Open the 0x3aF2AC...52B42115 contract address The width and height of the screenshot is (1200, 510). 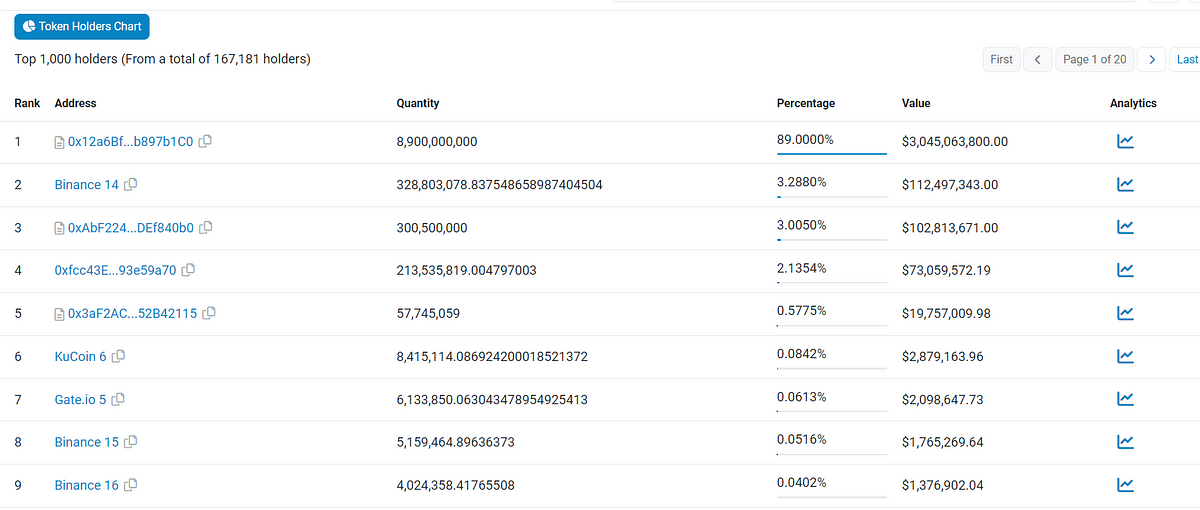[132, 314]
